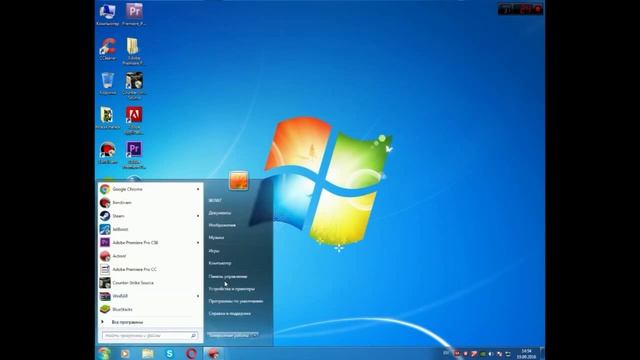Expand the Google Chrome jump list arrow

click(x=198, y=189)
